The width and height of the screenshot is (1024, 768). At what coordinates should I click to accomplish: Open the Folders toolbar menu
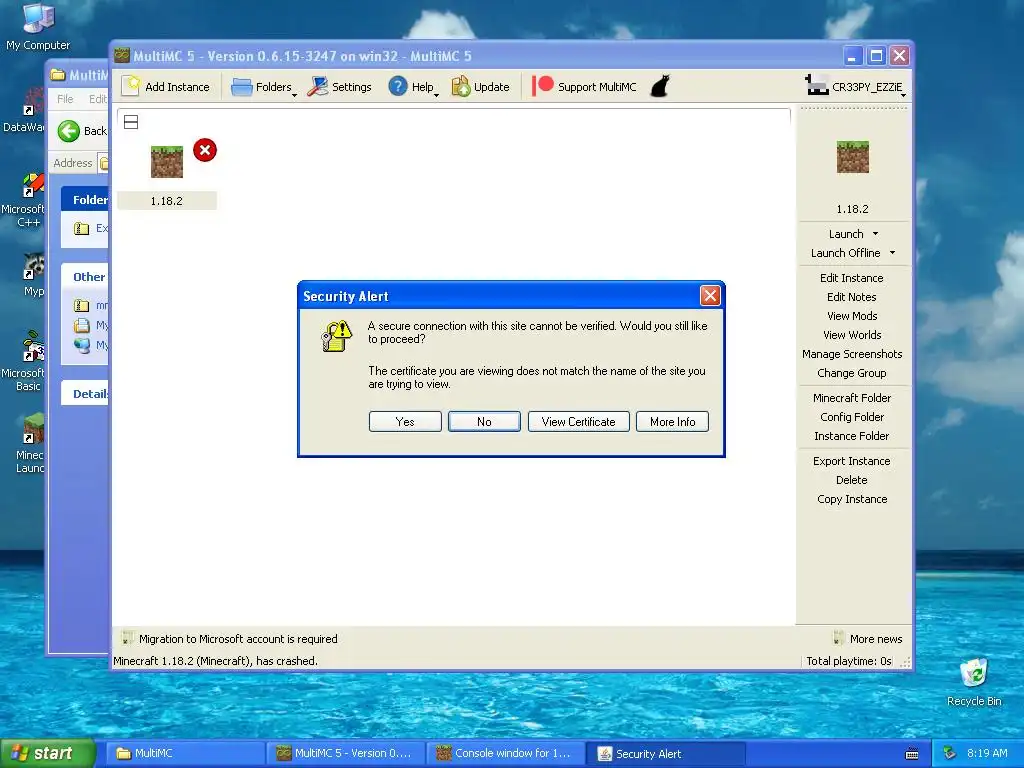[264, 86]
